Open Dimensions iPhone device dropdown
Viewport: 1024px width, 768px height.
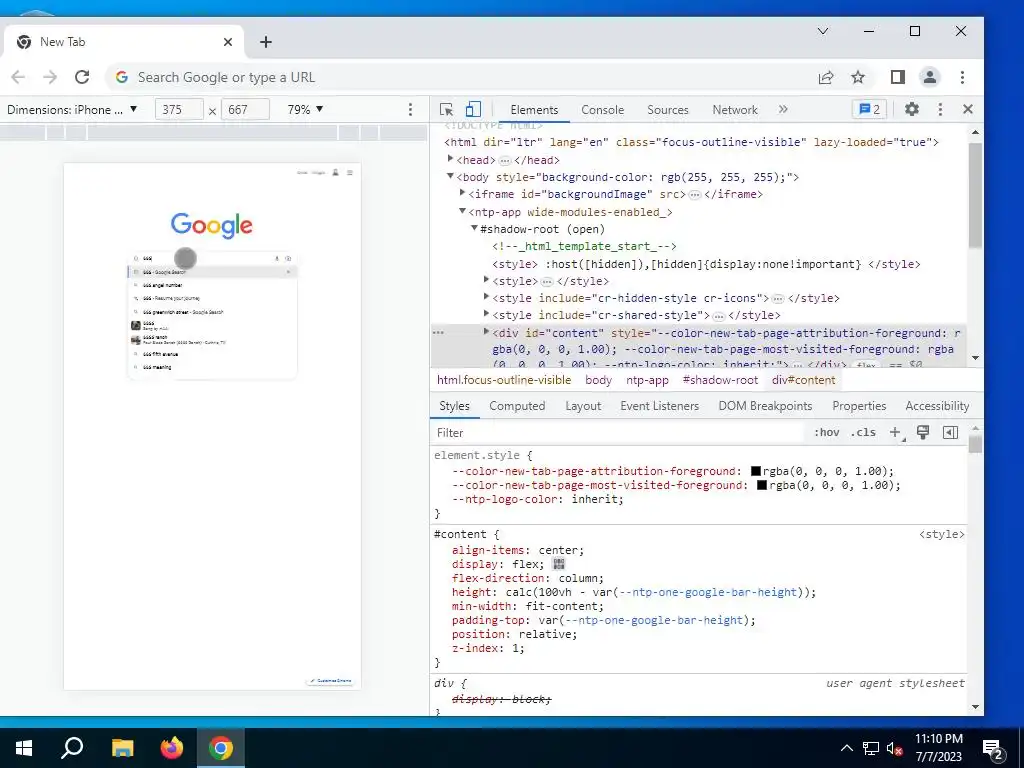pos(72,109)
